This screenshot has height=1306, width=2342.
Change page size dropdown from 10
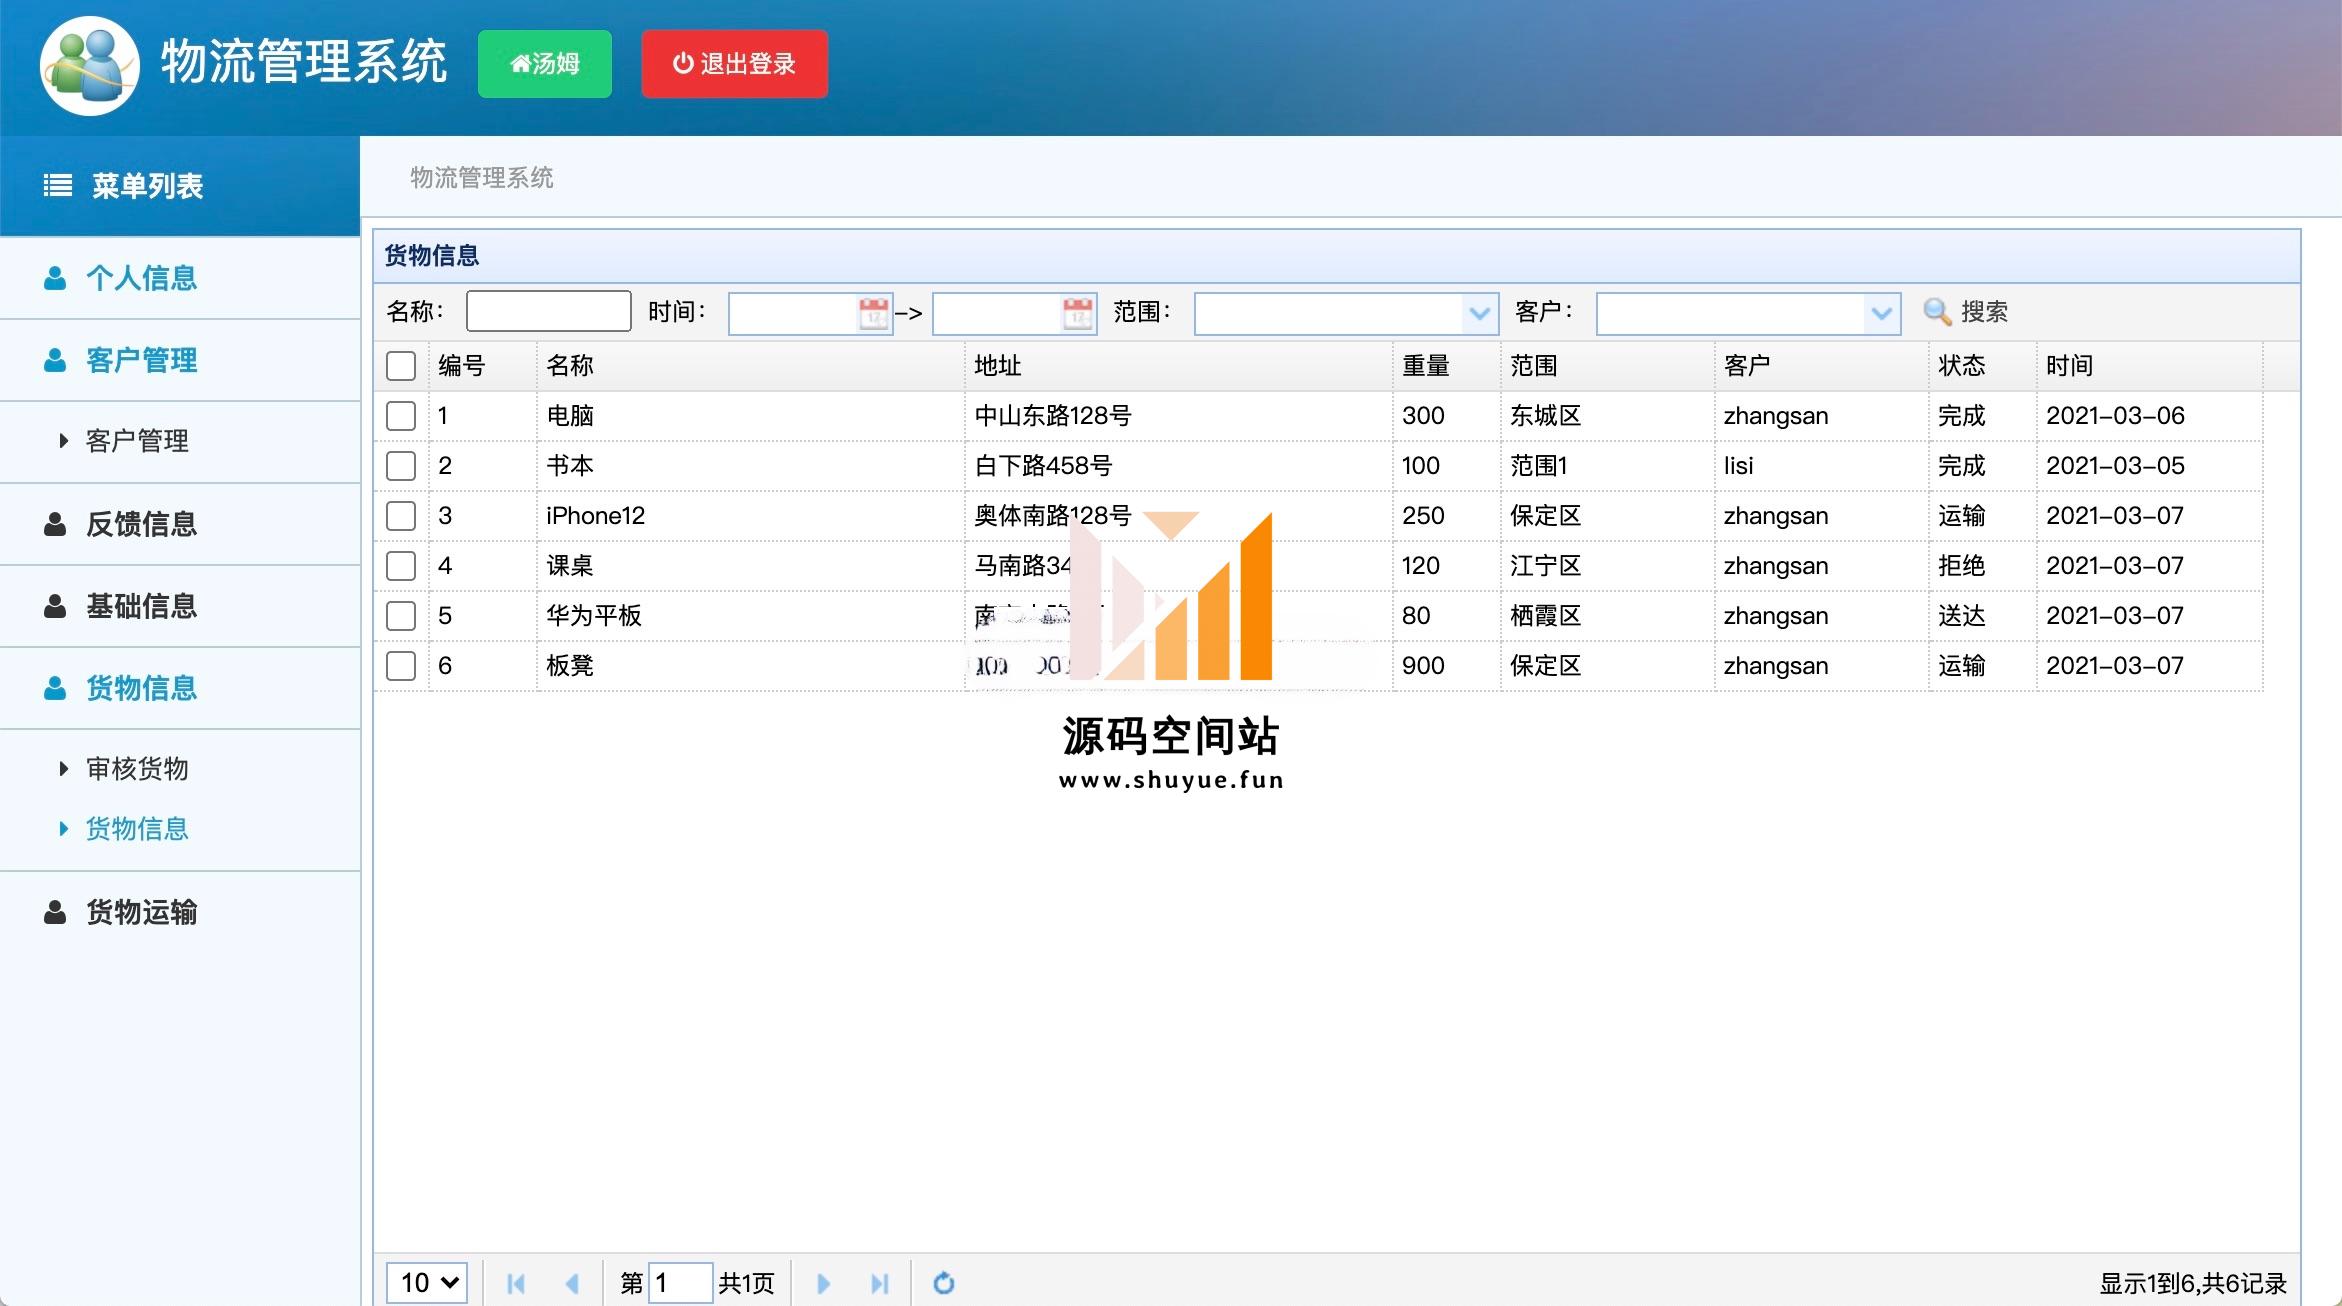(x=428, y=1283)
